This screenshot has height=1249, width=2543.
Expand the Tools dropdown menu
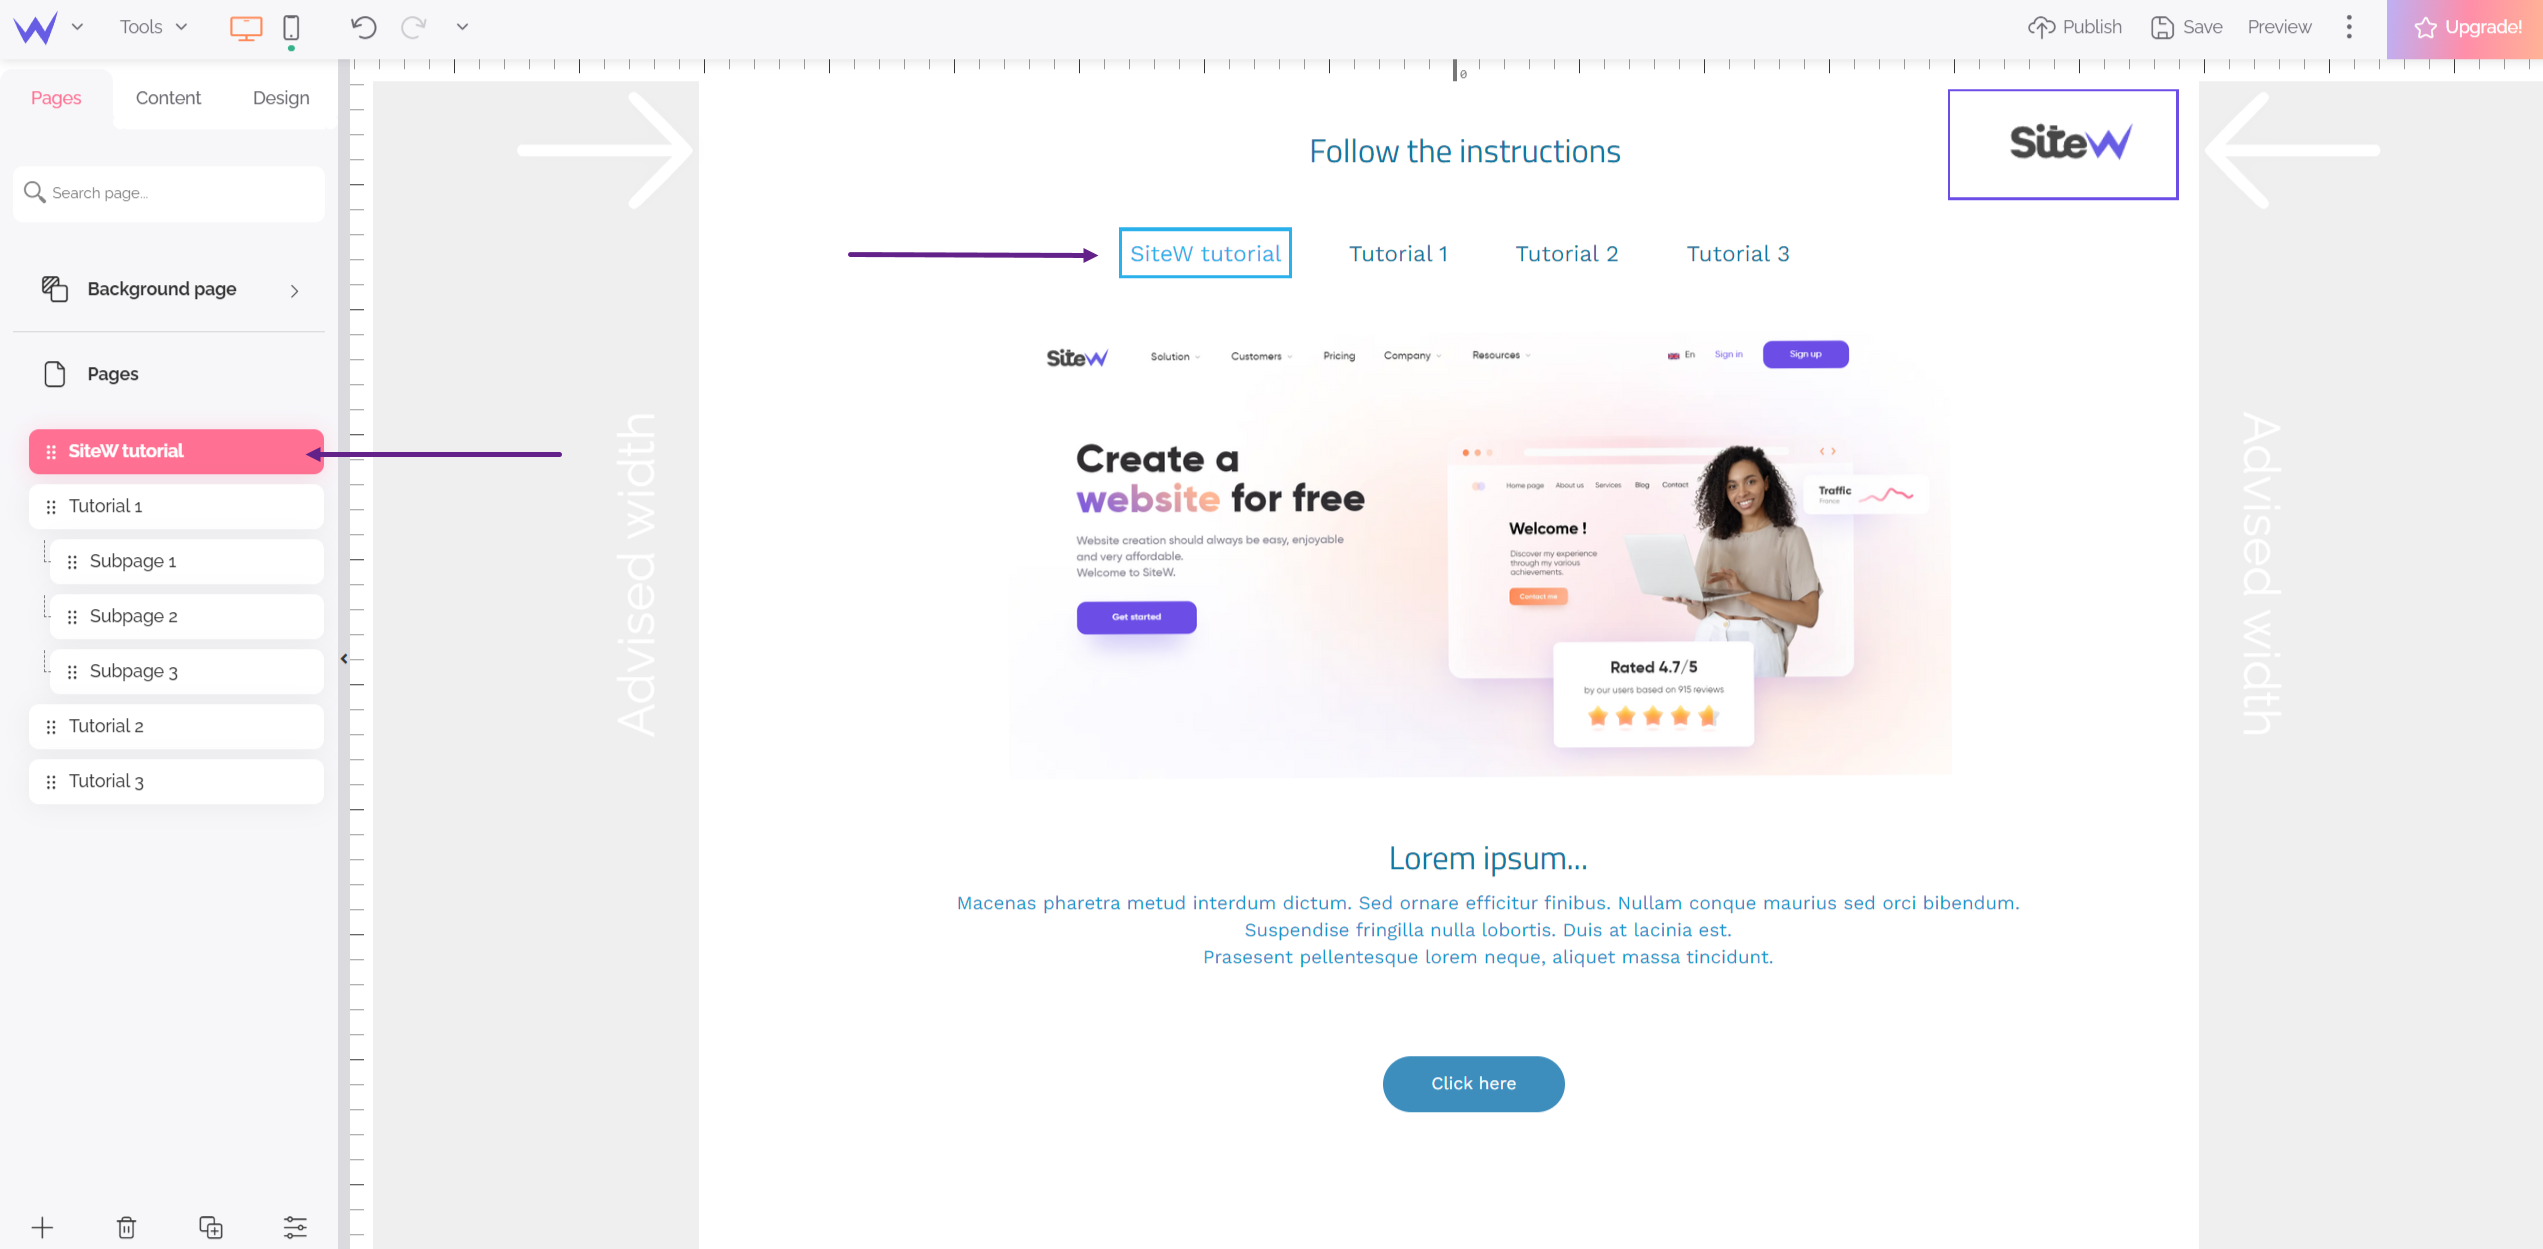click(x=154, y=28)
